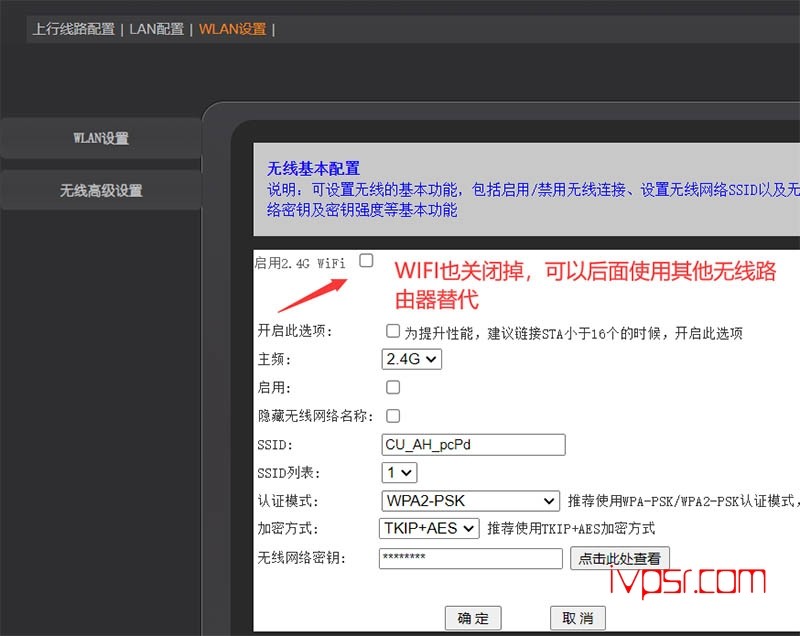800x636 pixels.
Task: Click 点击此处查看 to reveal the key
Action: coord(620,558)
